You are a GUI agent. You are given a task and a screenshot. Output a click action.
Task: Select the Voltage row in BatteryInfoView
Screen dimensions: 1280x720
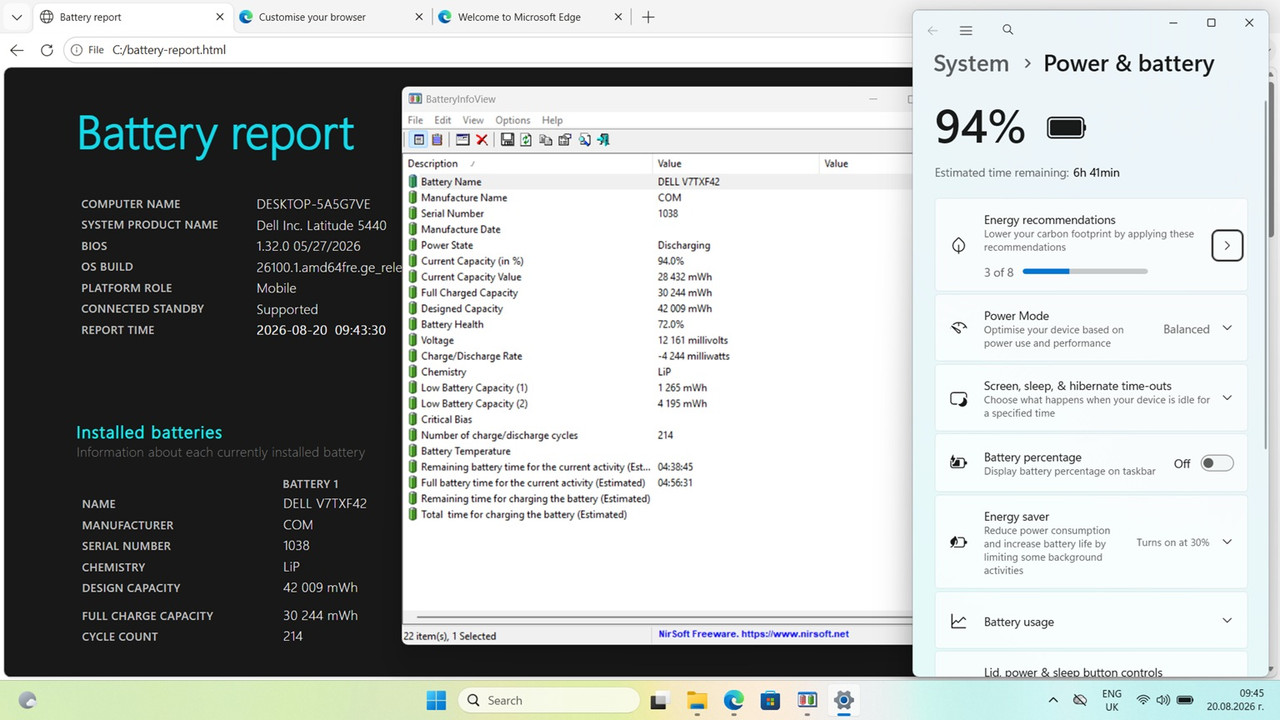click(658, 340)
